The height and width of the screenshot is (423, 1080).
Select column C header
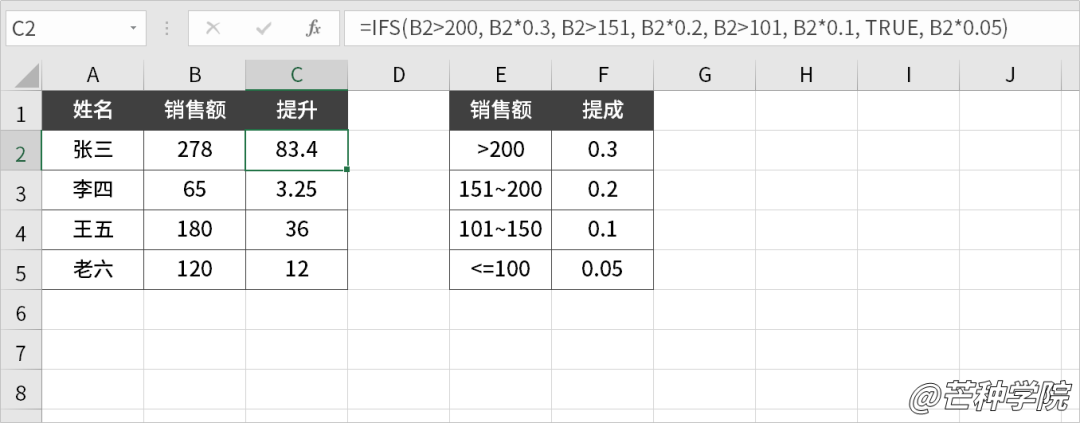click(x=296, y=74)
